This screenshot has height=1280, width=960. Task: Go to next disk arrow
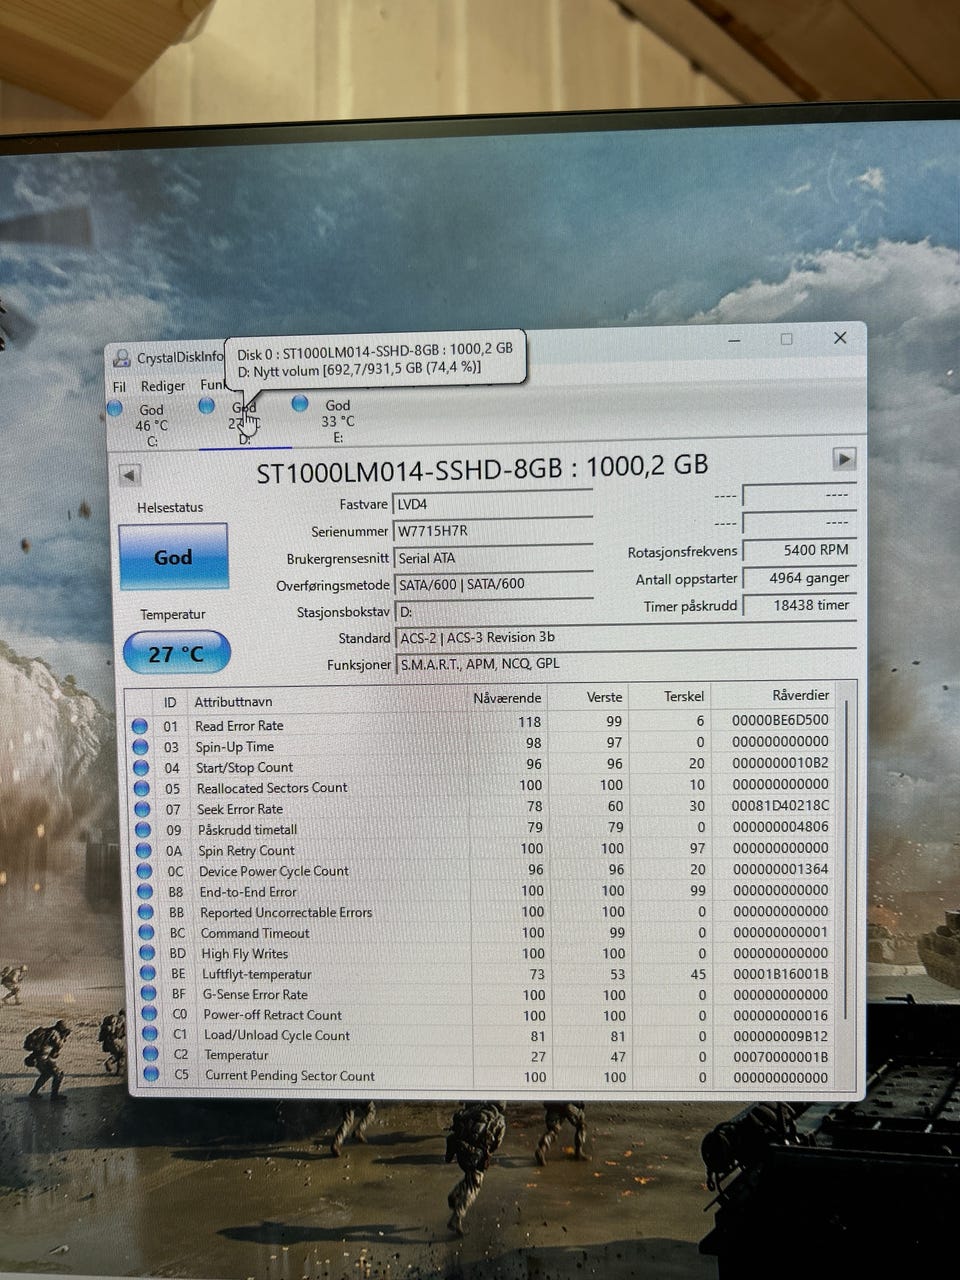pos(844,459)
